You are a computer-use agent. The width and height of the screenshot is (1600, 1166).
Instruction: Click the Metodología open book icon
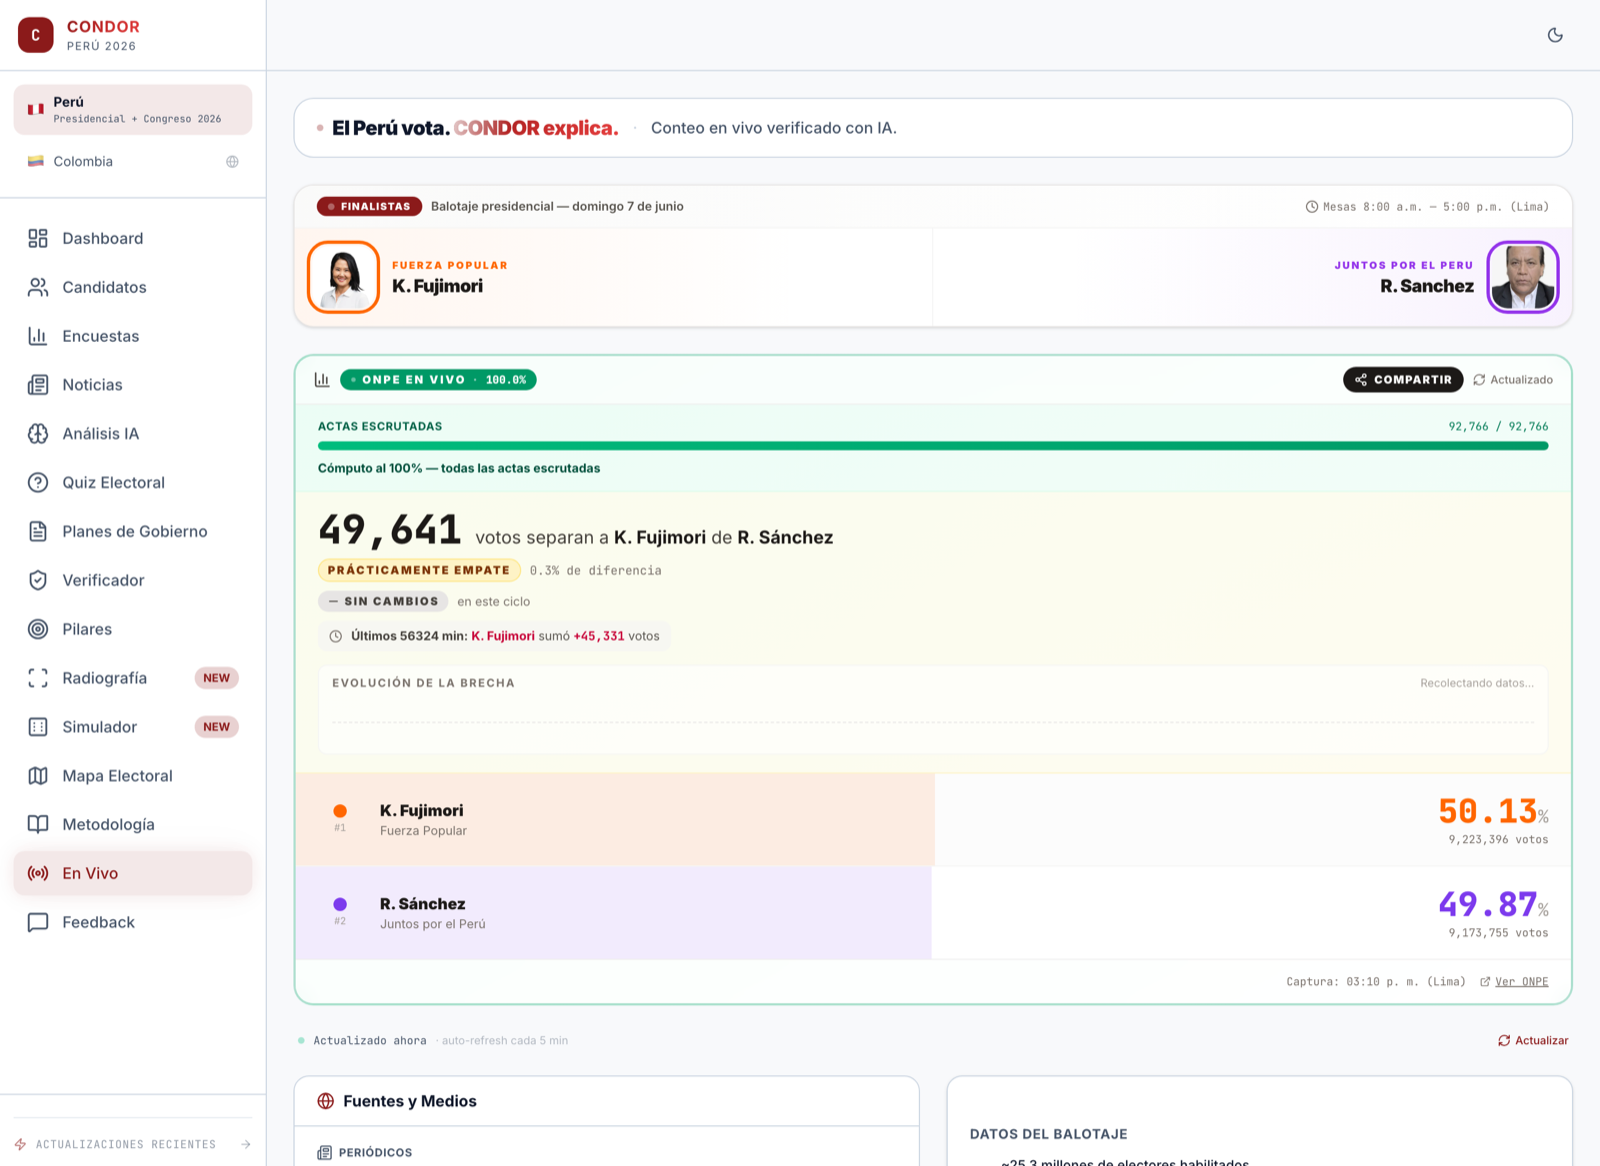pos(38,824)
